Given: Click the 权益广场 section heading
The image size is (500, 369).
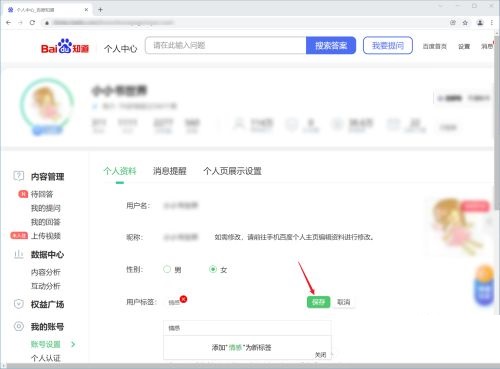Looking at the screenshot, I should [x=47, y=304].
